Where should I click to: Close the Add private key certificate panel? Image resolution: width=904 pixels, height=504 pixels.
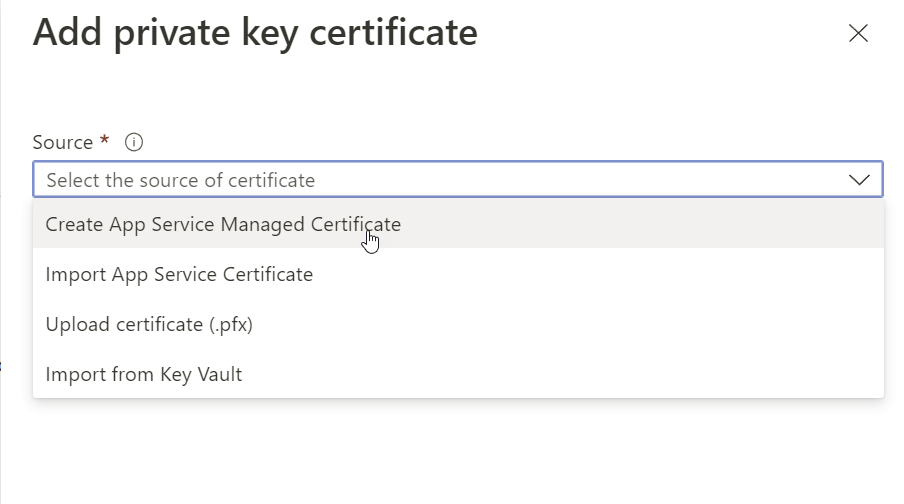pos(858,33)
